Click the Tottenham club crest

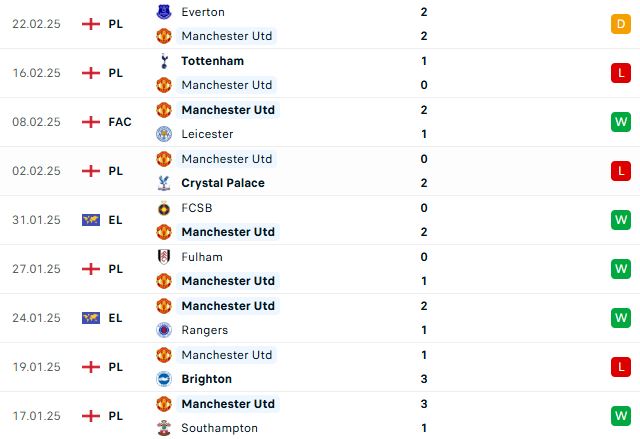coord(164,61)
